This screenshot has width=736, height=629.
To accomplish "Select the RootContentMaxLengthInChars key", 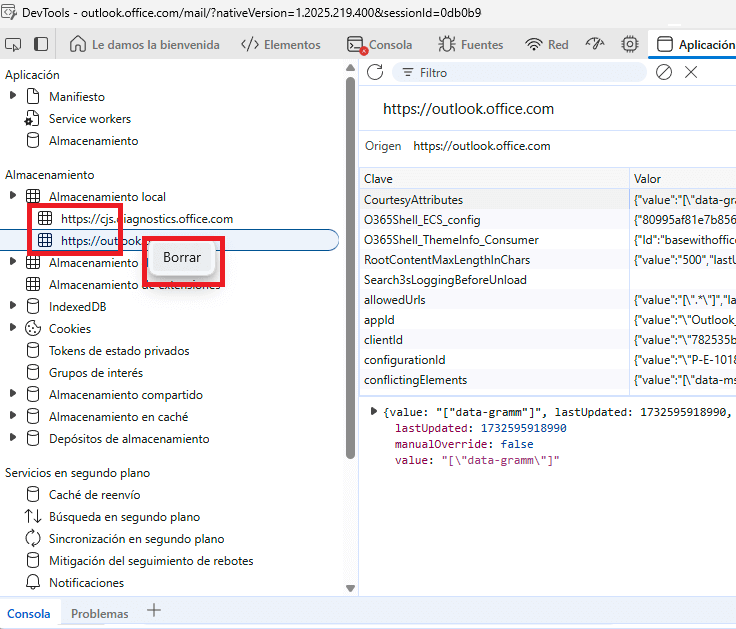I will (494, 260).
